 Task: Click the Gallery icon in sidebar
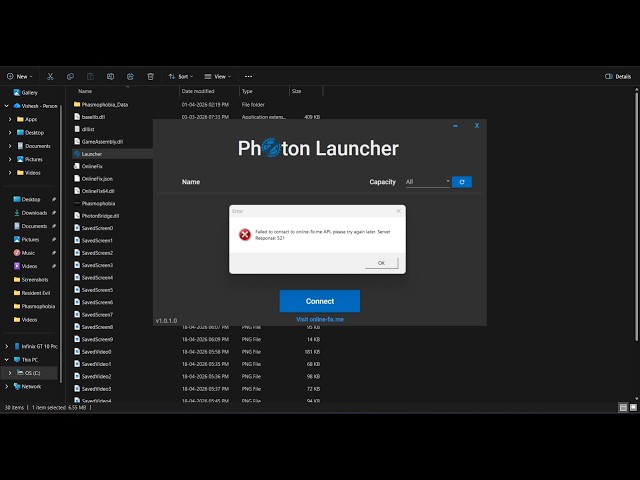[17, 93]
